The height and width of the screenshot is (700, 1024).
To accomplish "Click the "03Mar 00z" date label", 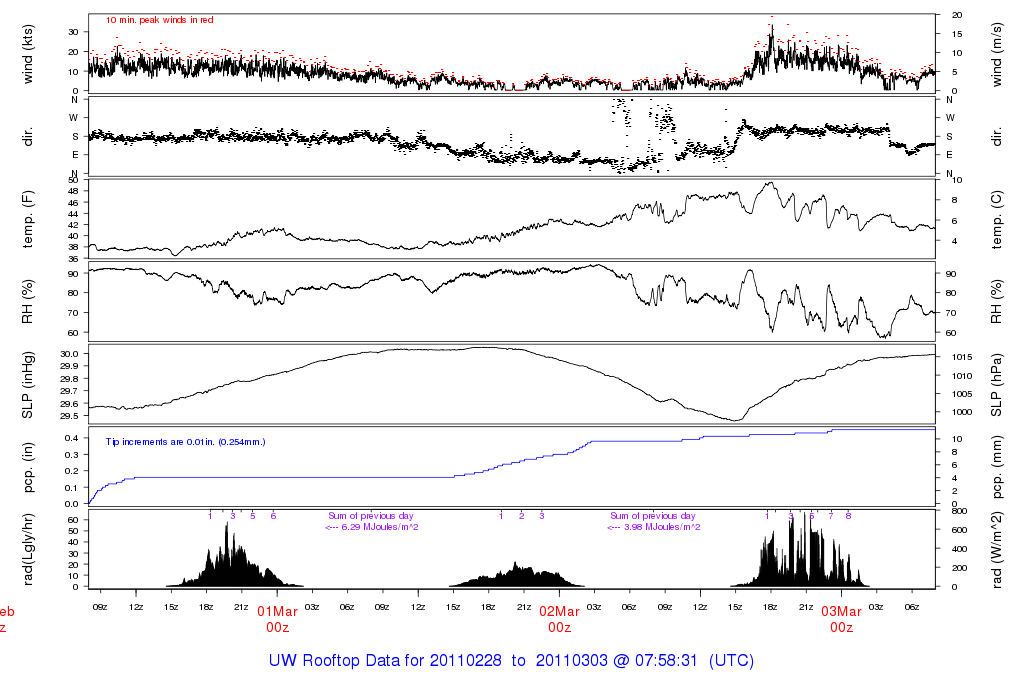I will point(842,620).
